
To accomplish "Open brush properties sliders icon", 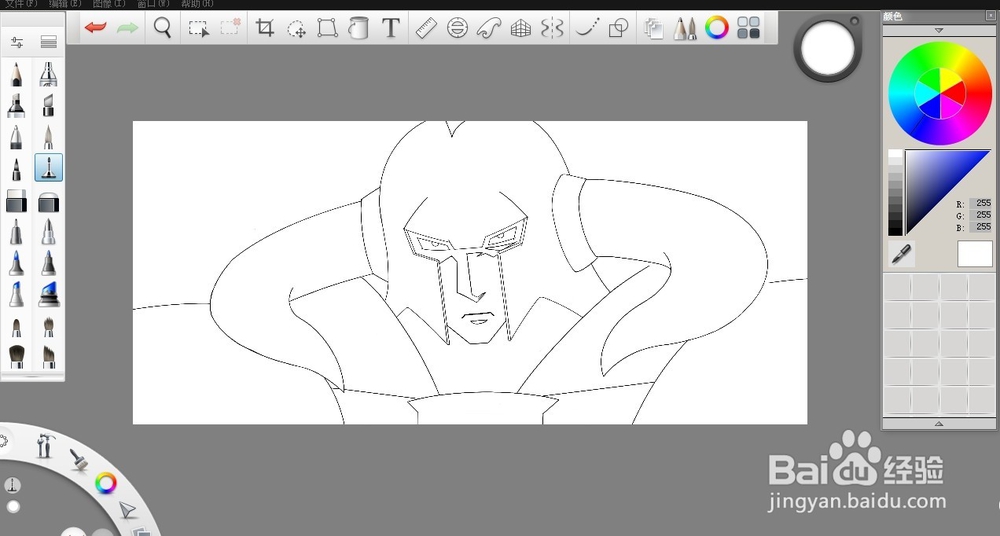I will 17,43.
